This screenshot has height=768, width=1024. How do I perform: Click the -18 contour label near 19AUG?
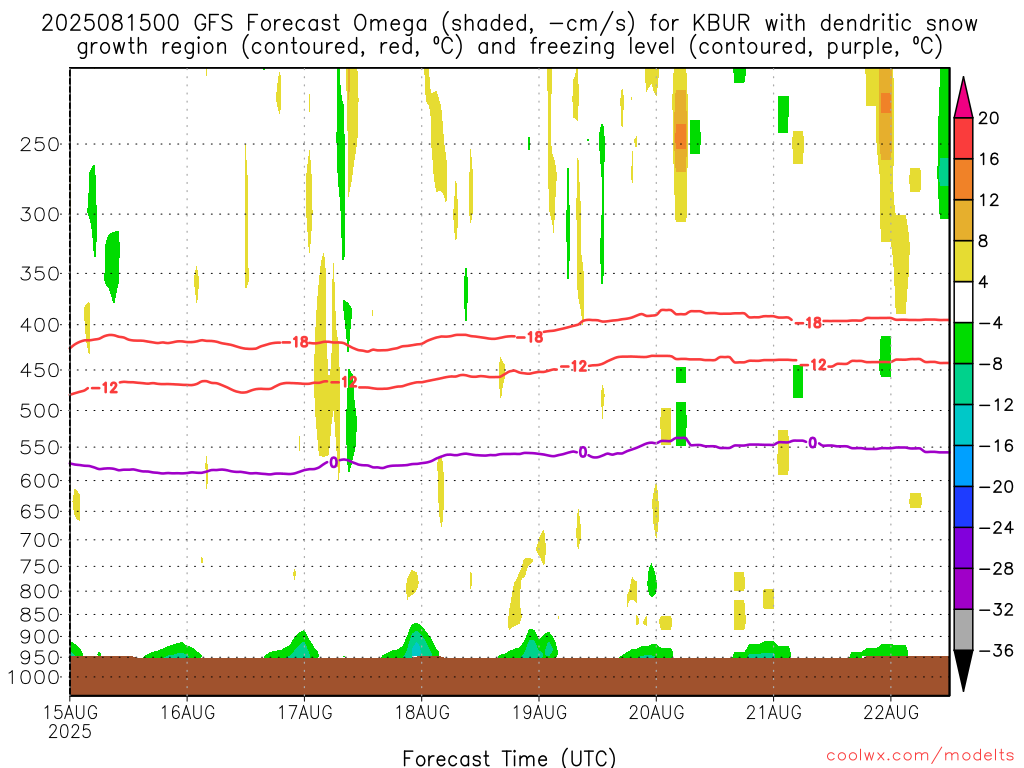[530, 337]
